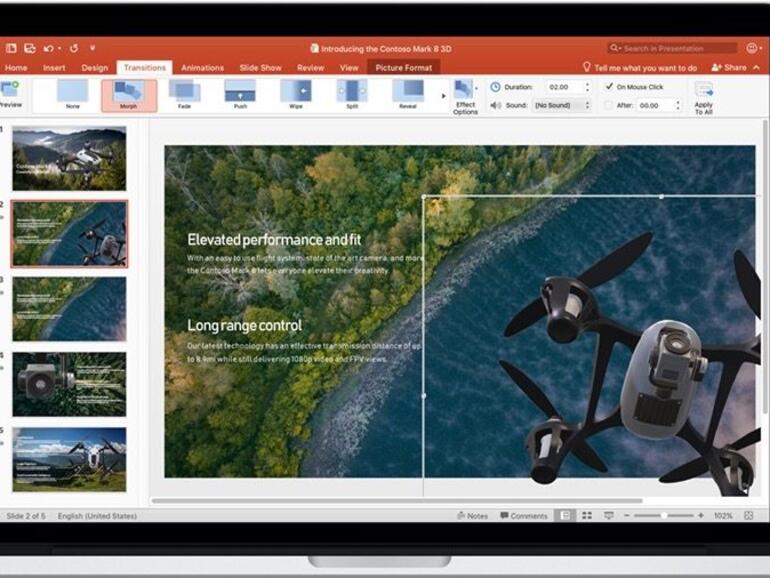This screenshot has width=770, height=578.
Task: Click the After time field 00.00
Action: coord(654,105)
